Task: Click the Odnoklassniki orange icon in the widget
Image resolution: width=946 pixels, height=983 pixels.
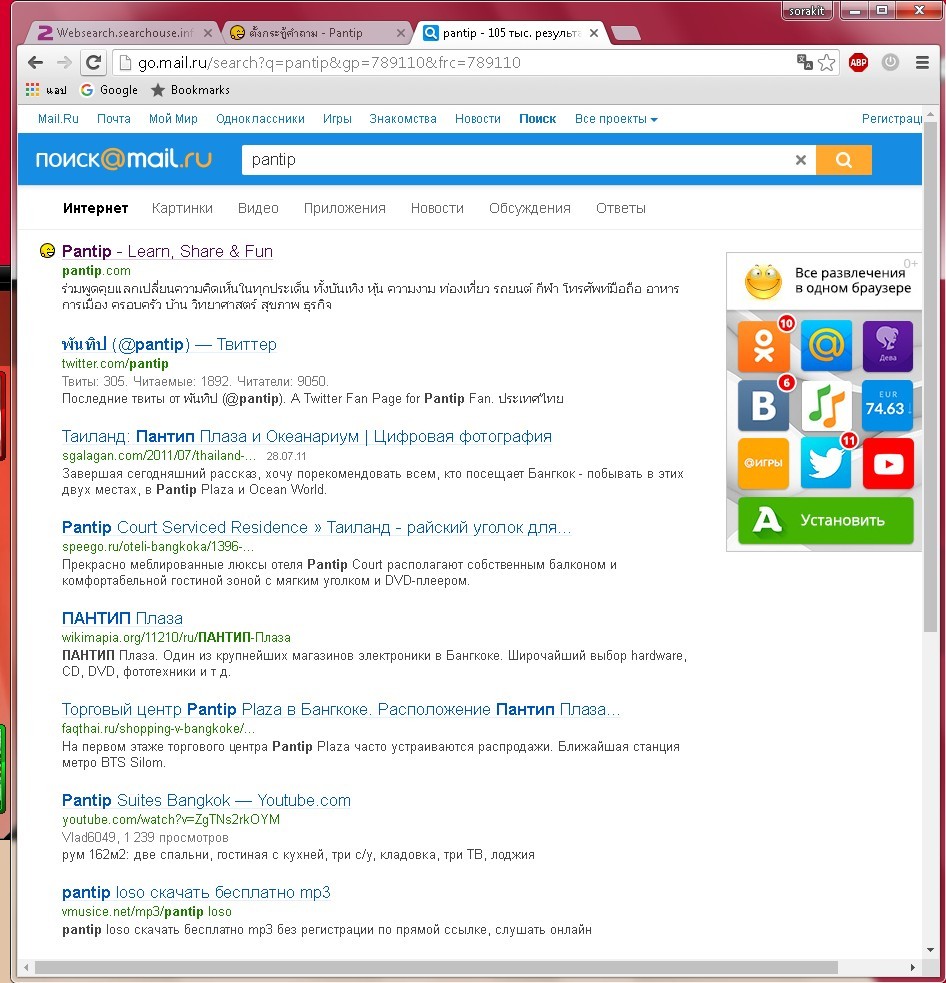Action: click(764, 346)
